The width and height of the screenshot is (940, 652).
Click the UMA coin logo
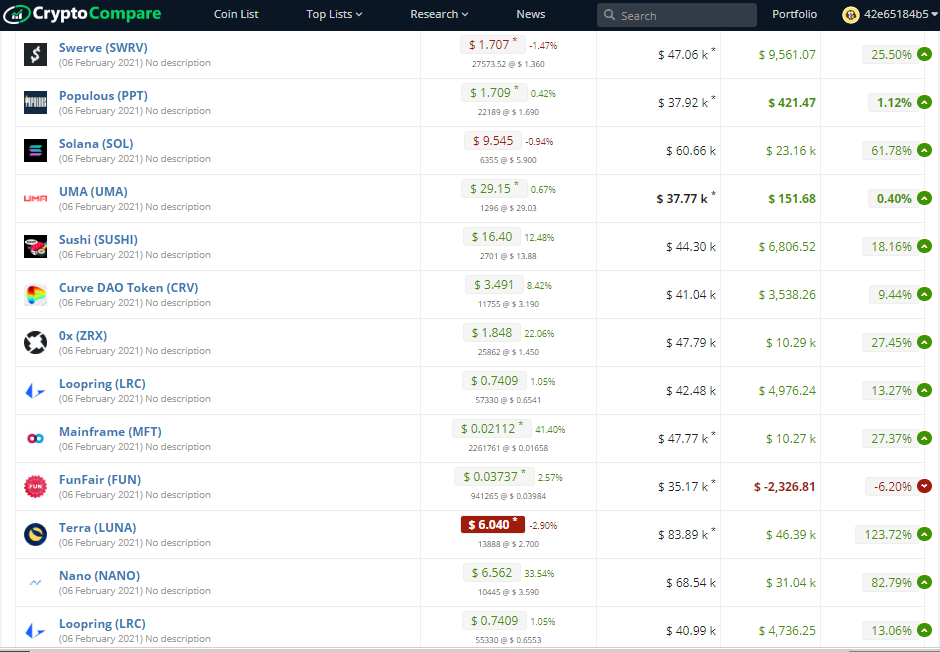(x=35, y=198)
